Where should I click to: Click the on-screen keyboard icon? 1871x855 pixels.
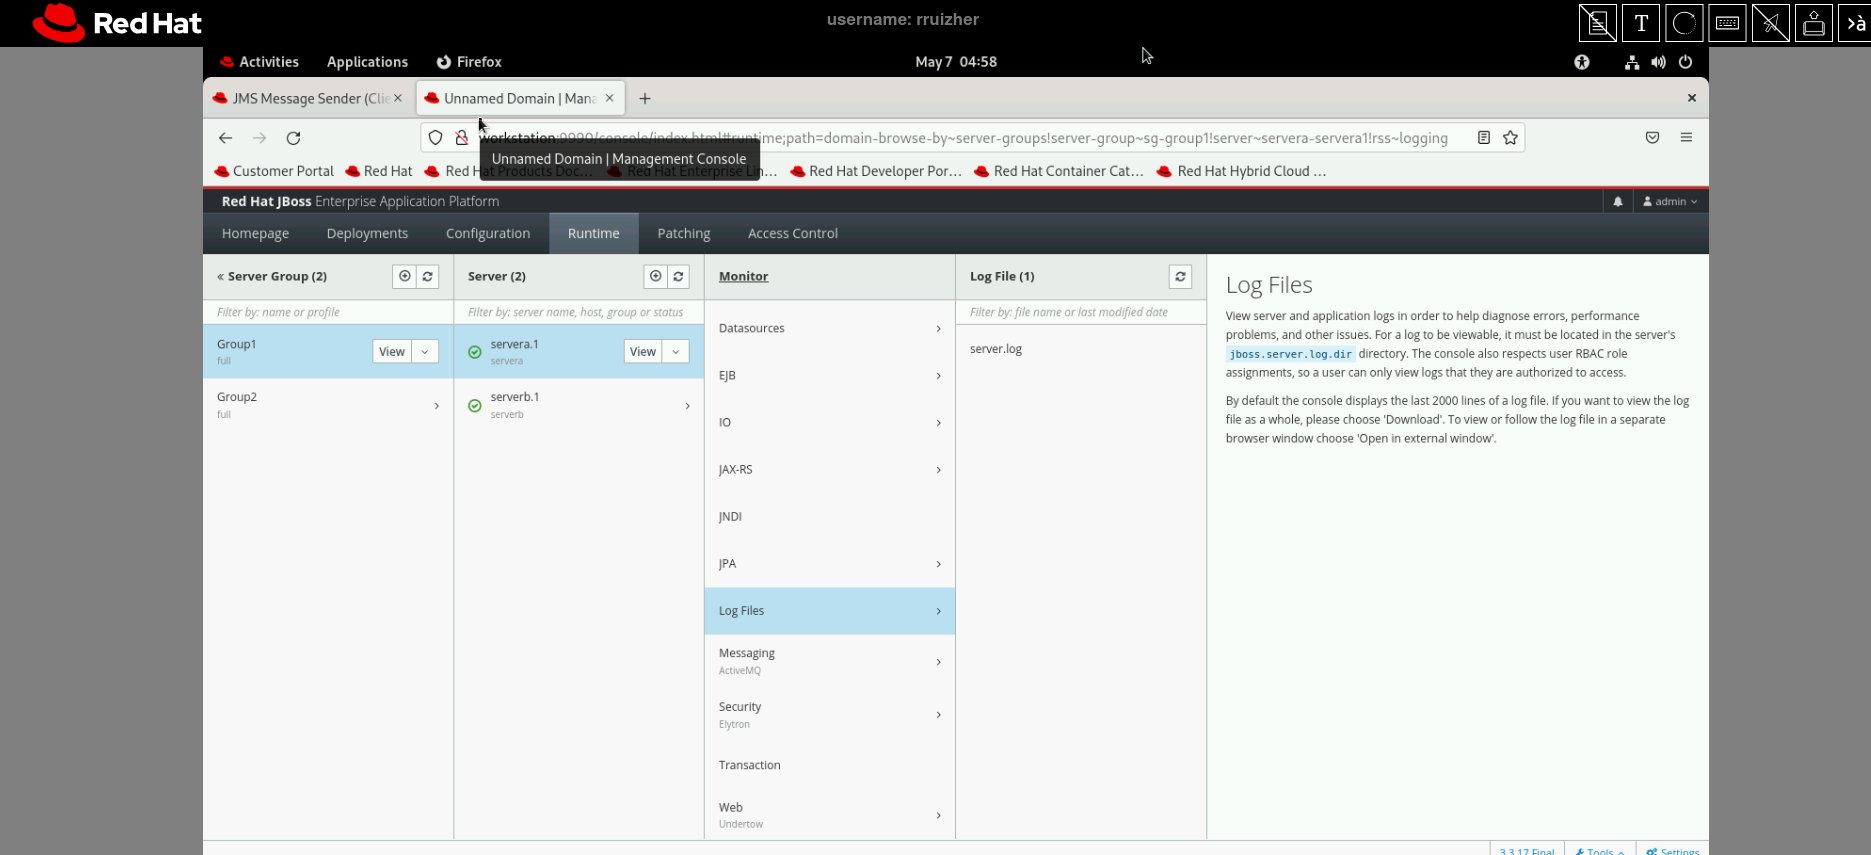point(1727,23)
